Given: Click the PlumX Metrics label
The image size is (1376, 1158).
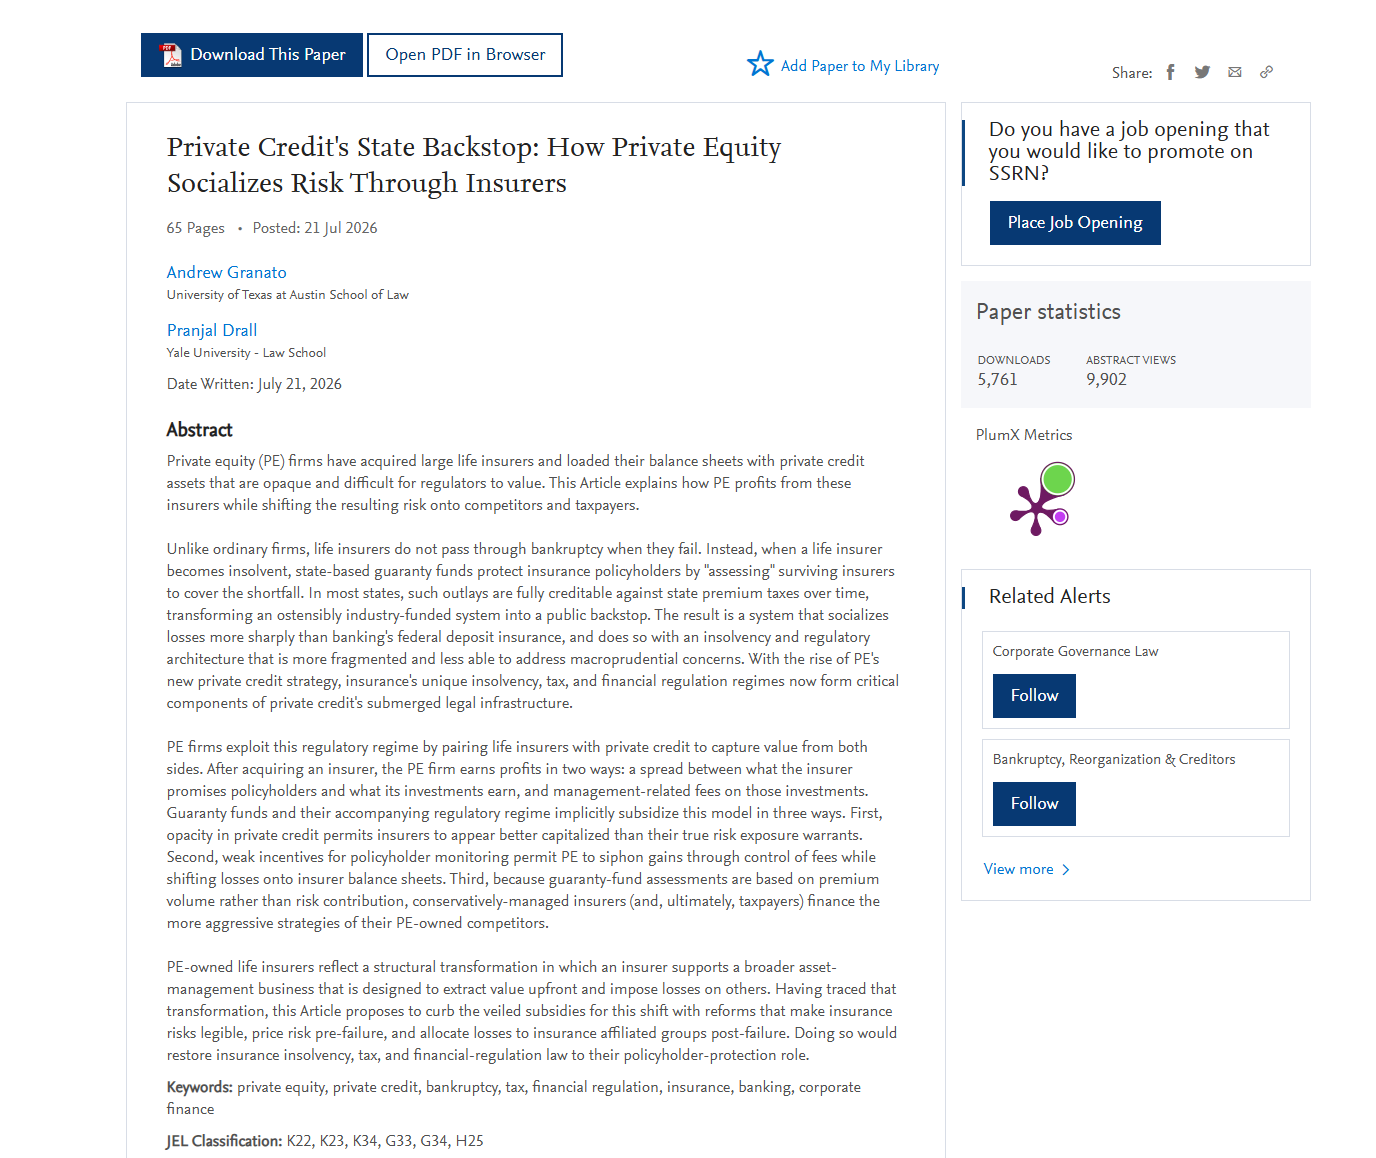Looking at the screenshot, I should (1024, 435).
